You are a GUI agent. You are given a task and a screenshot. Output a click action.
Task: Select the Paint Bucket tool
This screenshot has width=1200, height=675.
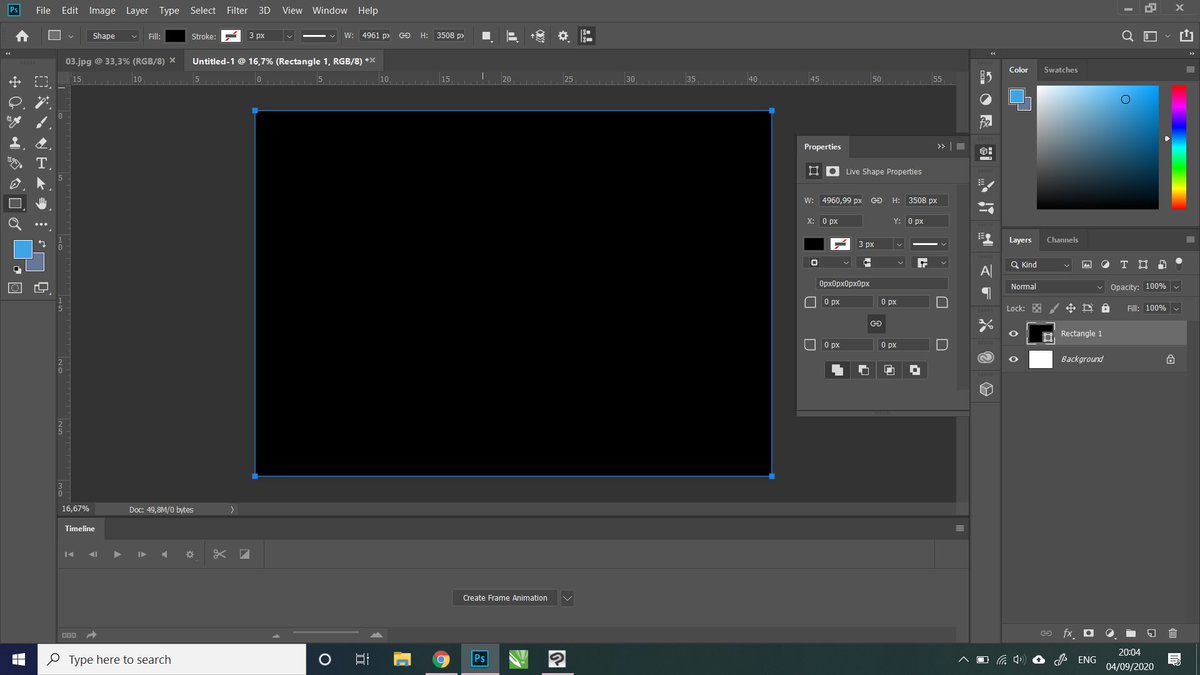tap(15, 163)
